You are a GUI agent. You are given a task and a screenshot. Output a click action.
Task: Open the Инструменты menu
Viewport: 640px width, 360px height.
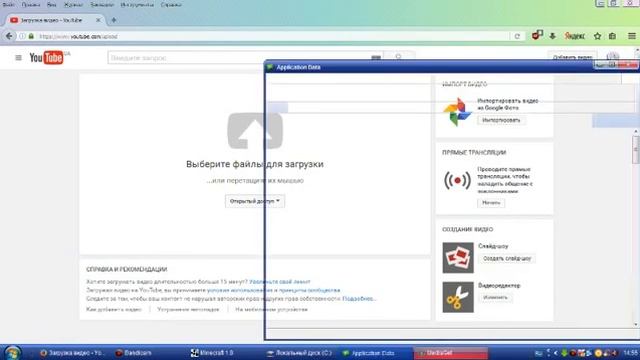tap(137, 5)
